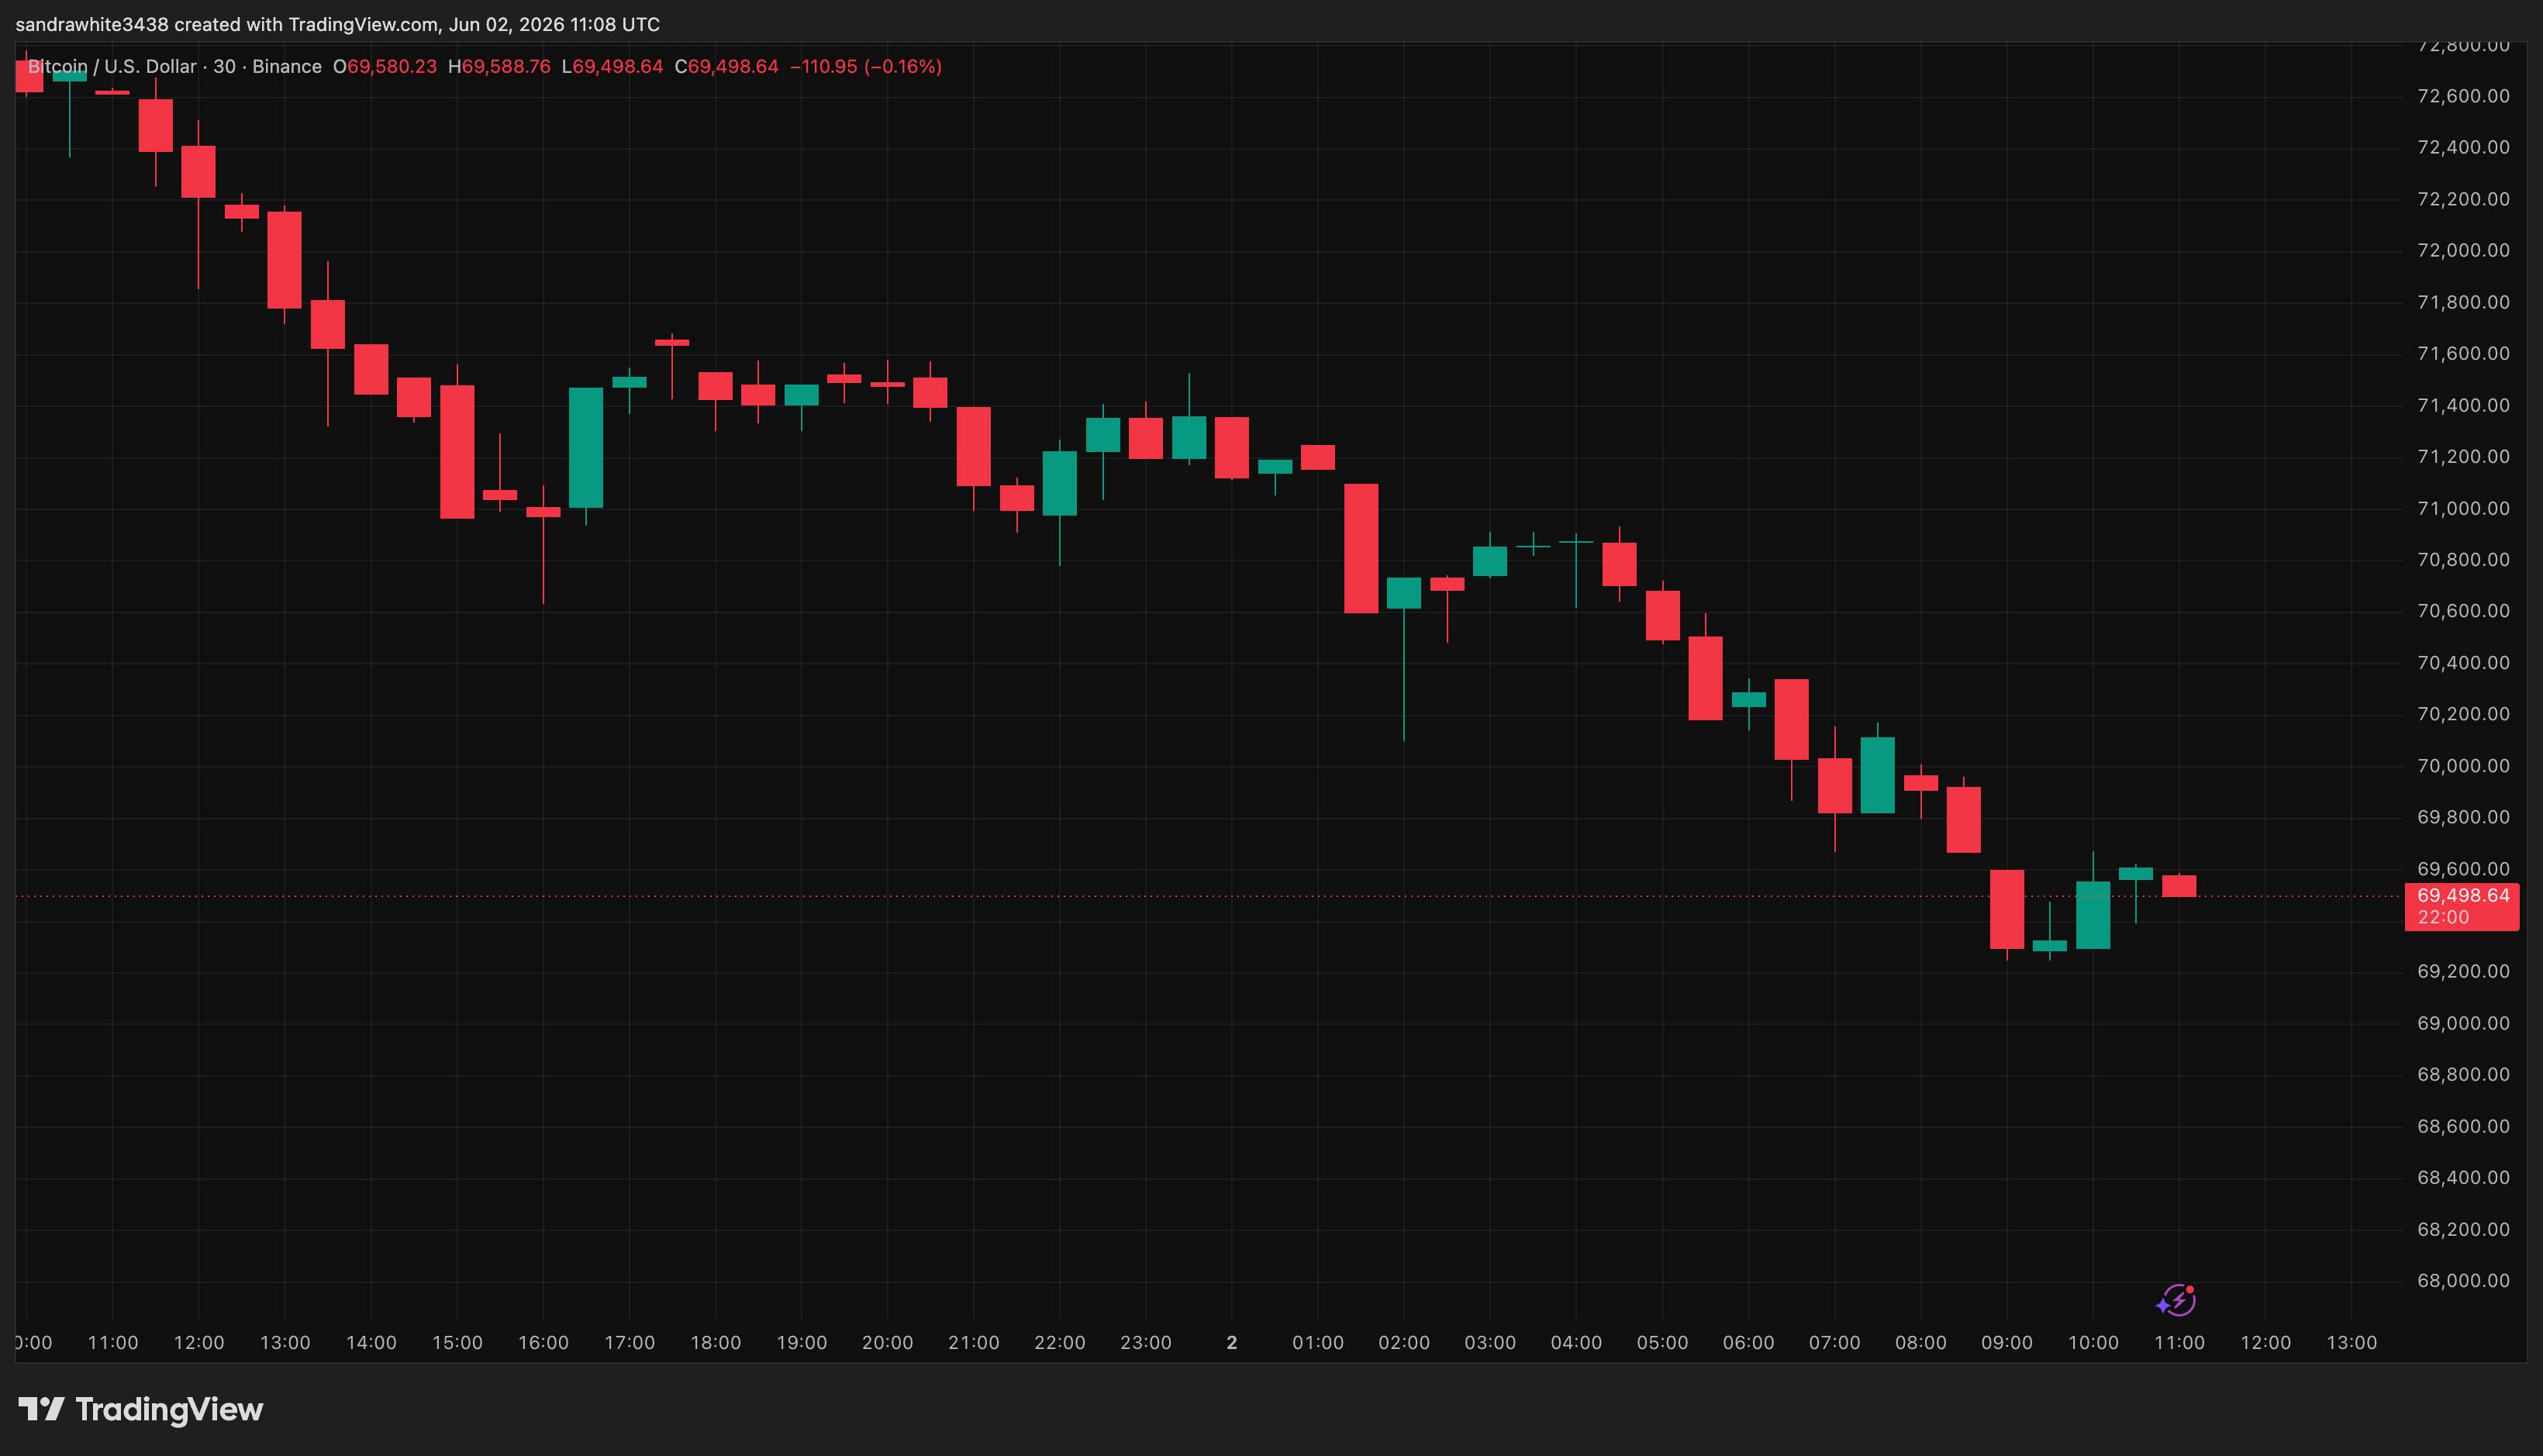Screen dimensions: 2543x1456
Task: Click the open value O69,580.23
Action: pos(385,67)
